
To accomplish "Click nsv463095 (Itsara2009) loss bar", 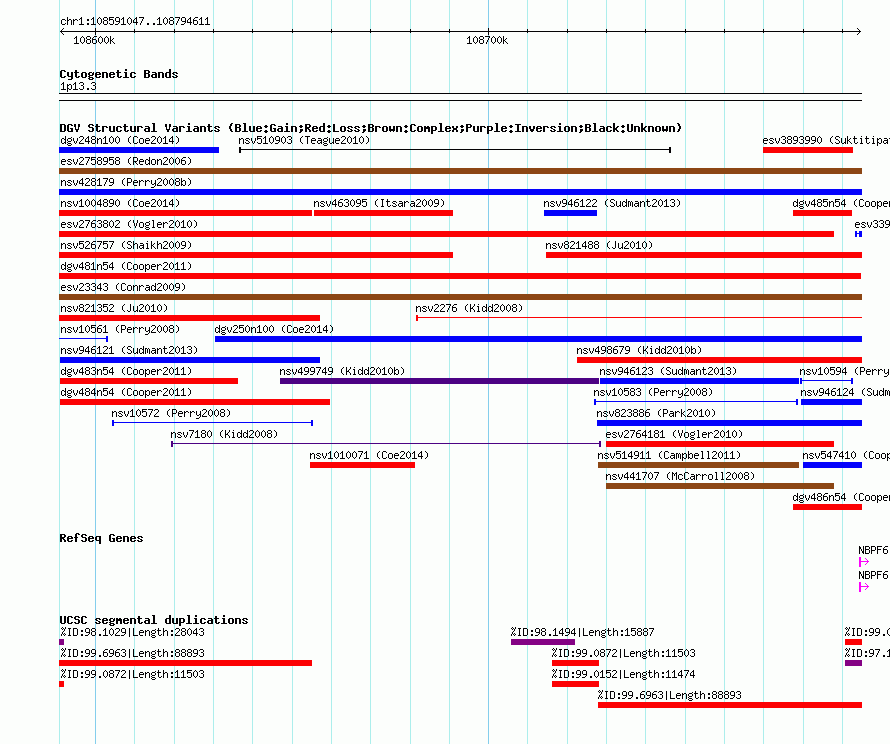I will click(x=383, y=213).
